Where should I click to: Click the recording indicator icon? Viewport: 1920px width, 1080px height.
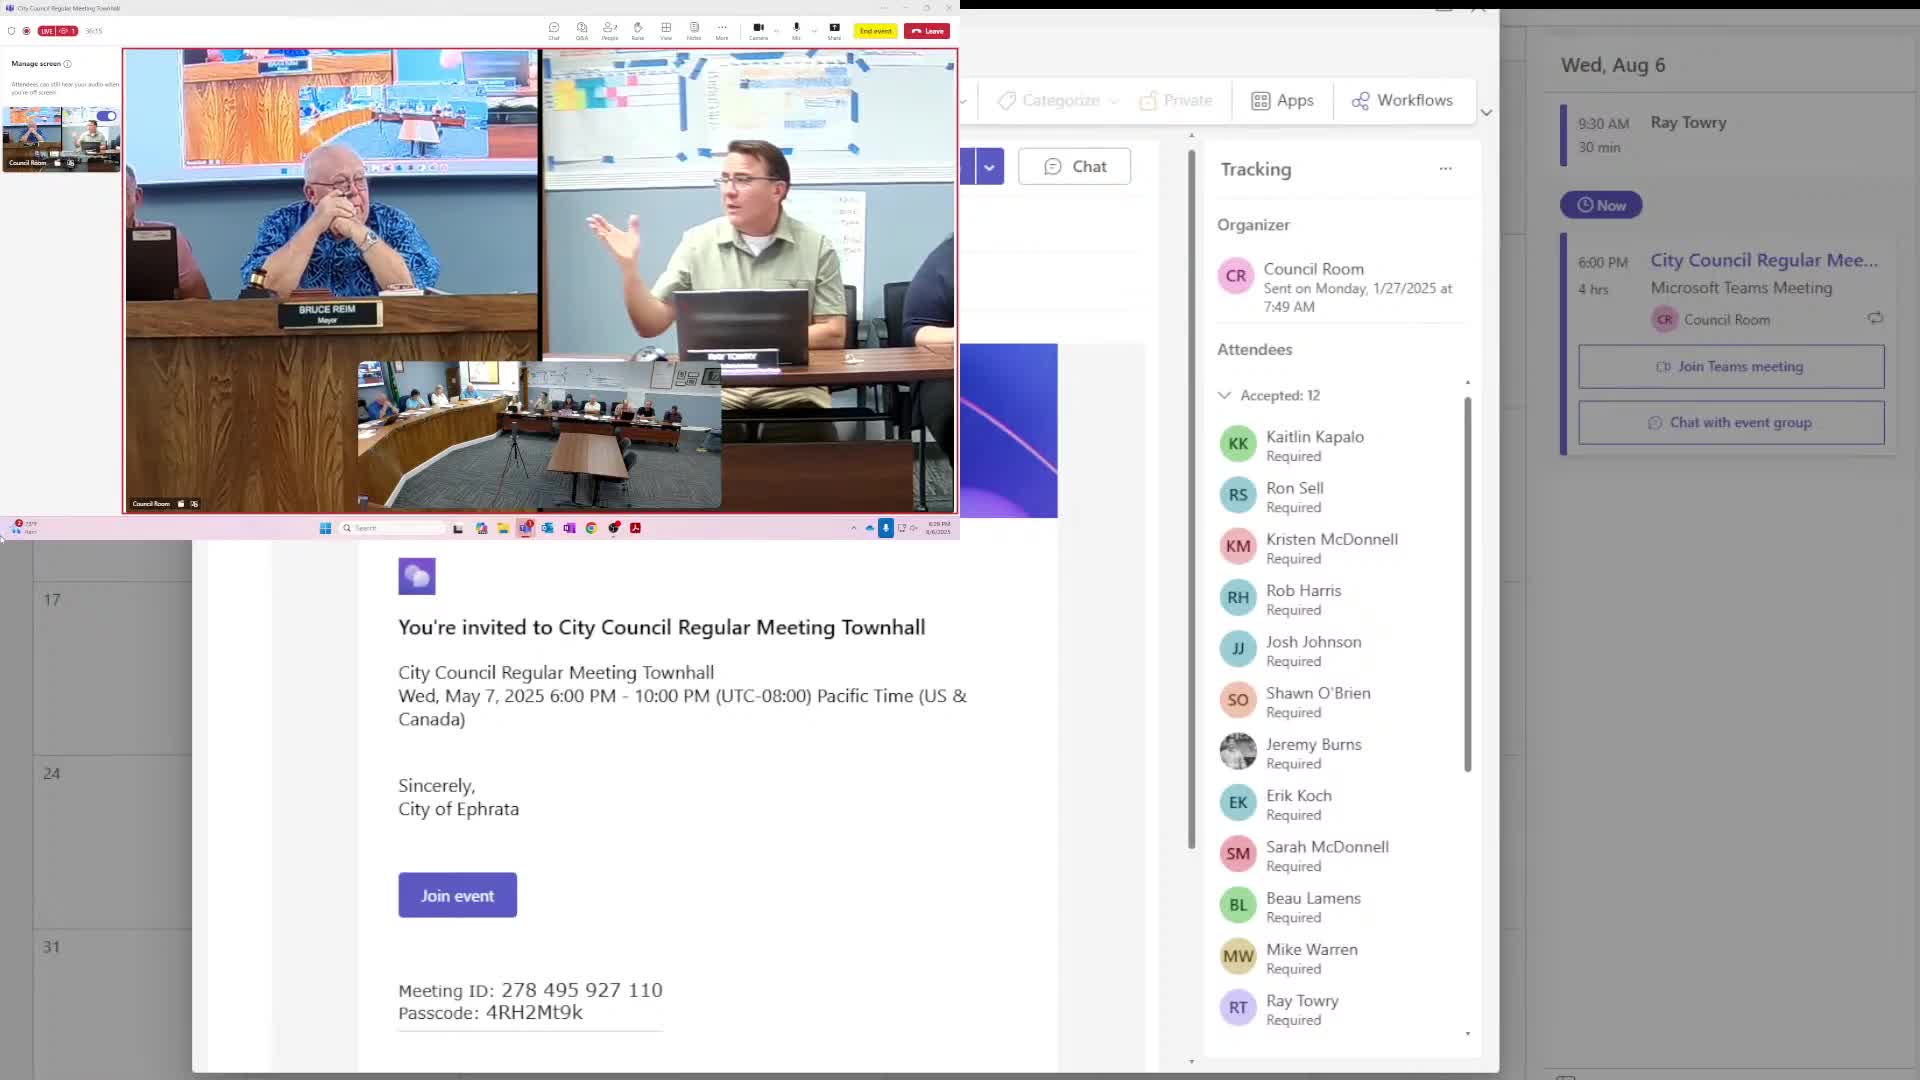[27, 31]
